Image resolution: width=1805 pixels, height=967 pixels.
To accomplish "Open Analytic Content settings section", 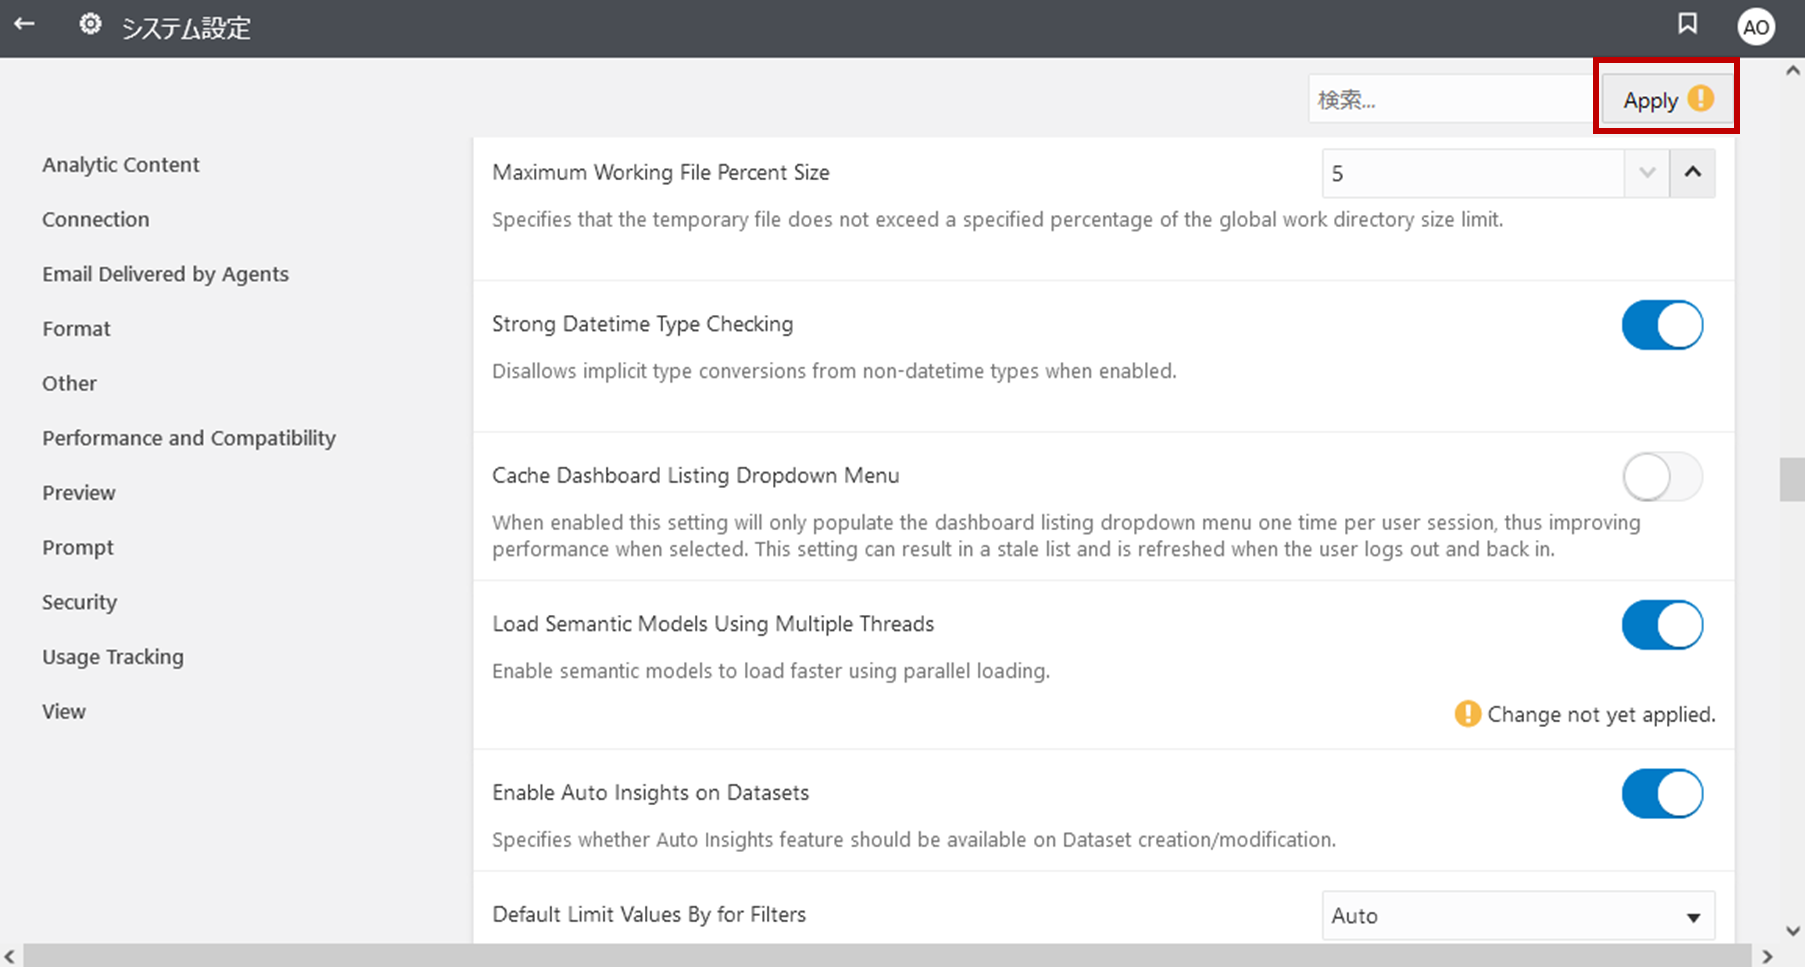I will (121, 165).
